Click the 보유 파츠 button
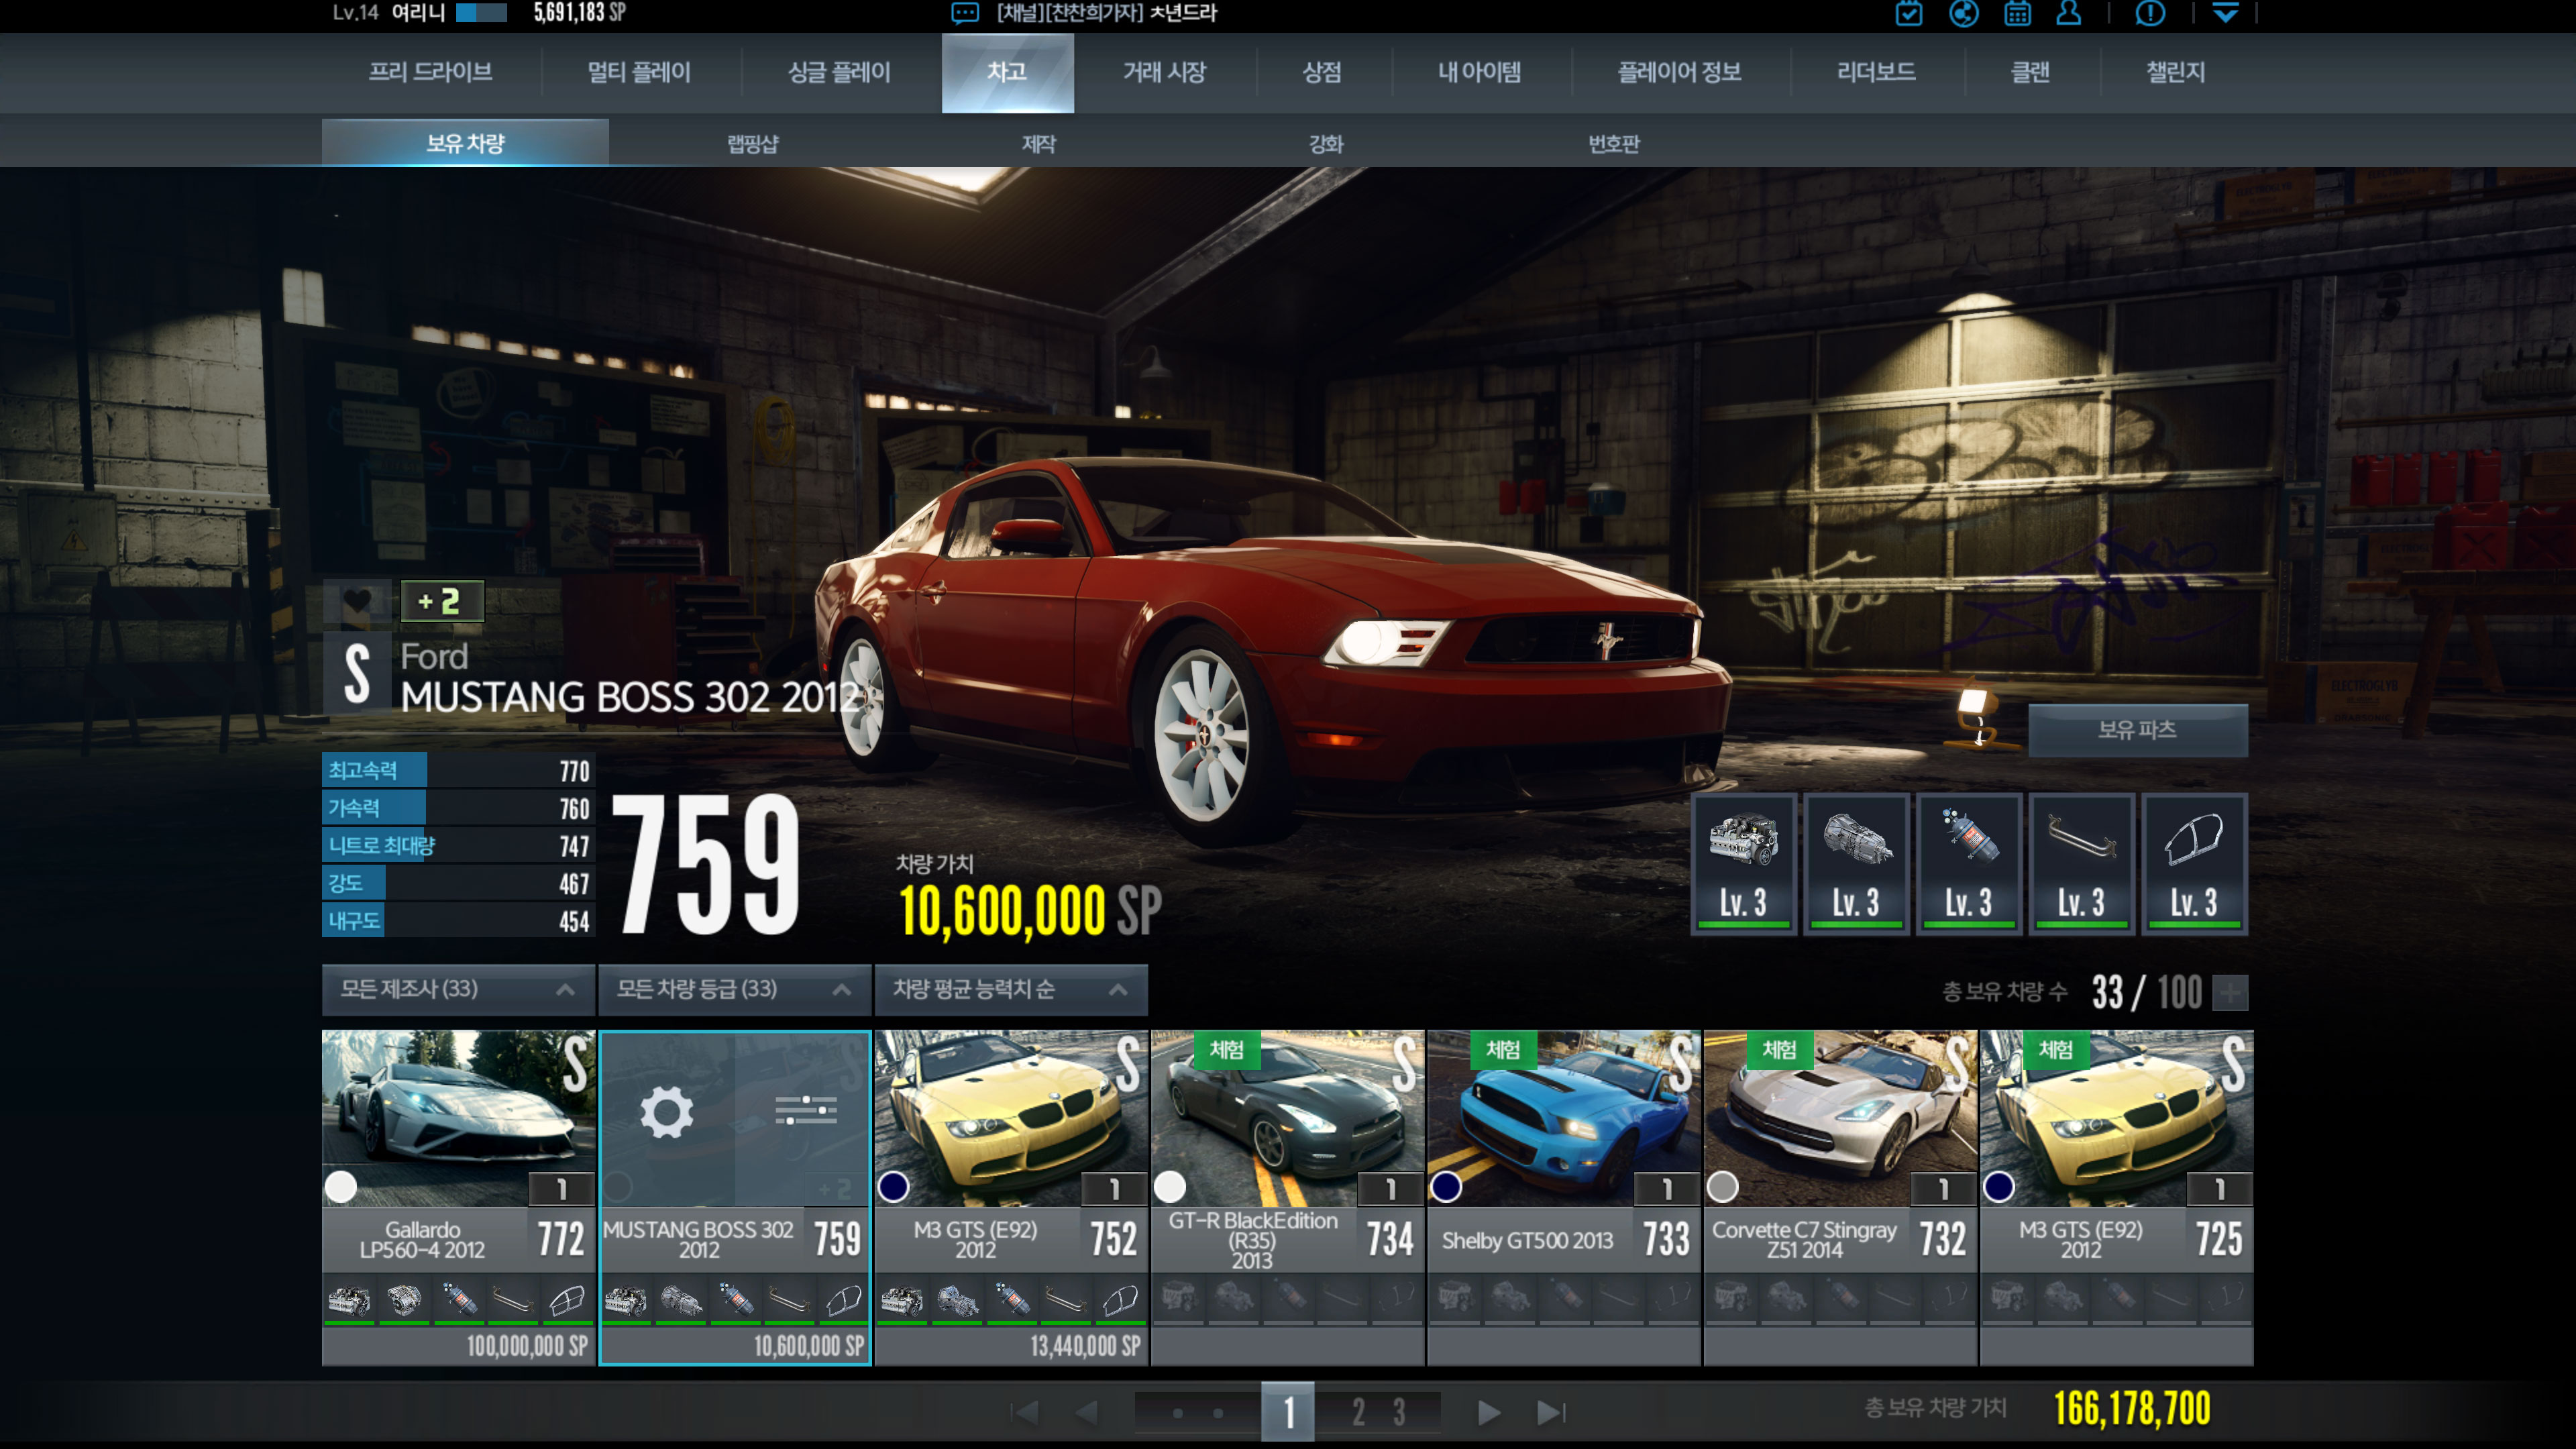Image resolution: width=2576 pixels, height=1449 pixels. [2137, 730]
